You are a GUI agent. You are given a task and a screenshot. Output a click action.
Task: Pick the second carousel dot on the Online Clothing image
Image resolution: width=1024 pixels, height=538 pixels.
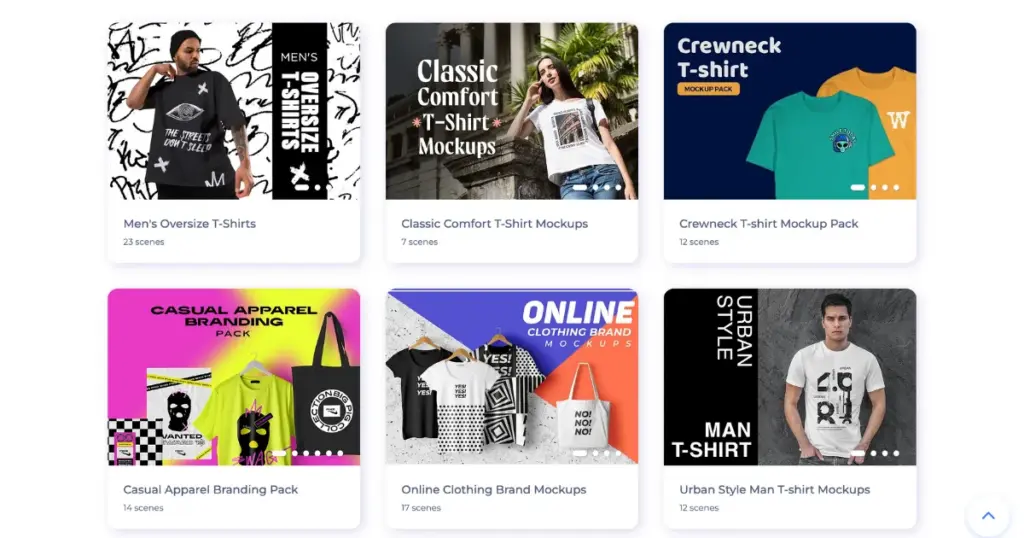595,453
